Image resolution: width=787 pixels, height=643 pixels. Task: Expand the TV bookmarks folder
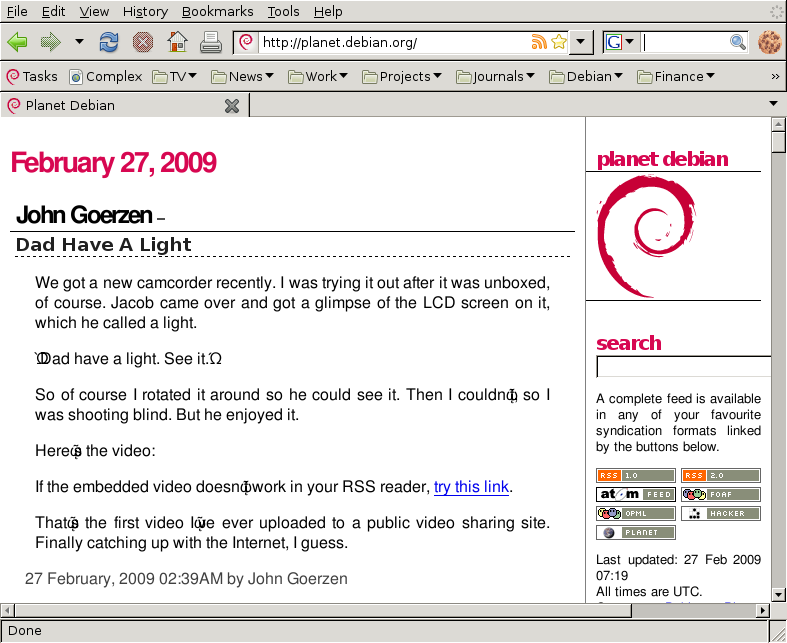tap(175, 76)
